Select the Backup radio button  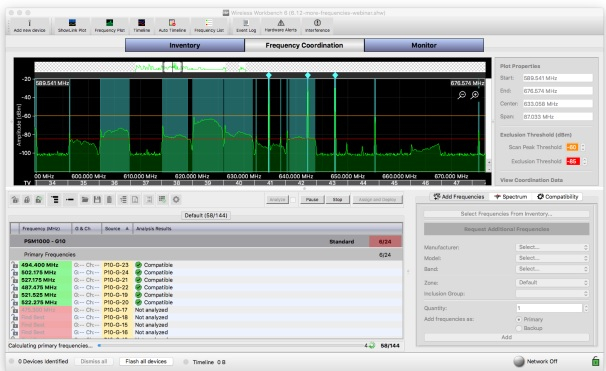click(519, 328)
